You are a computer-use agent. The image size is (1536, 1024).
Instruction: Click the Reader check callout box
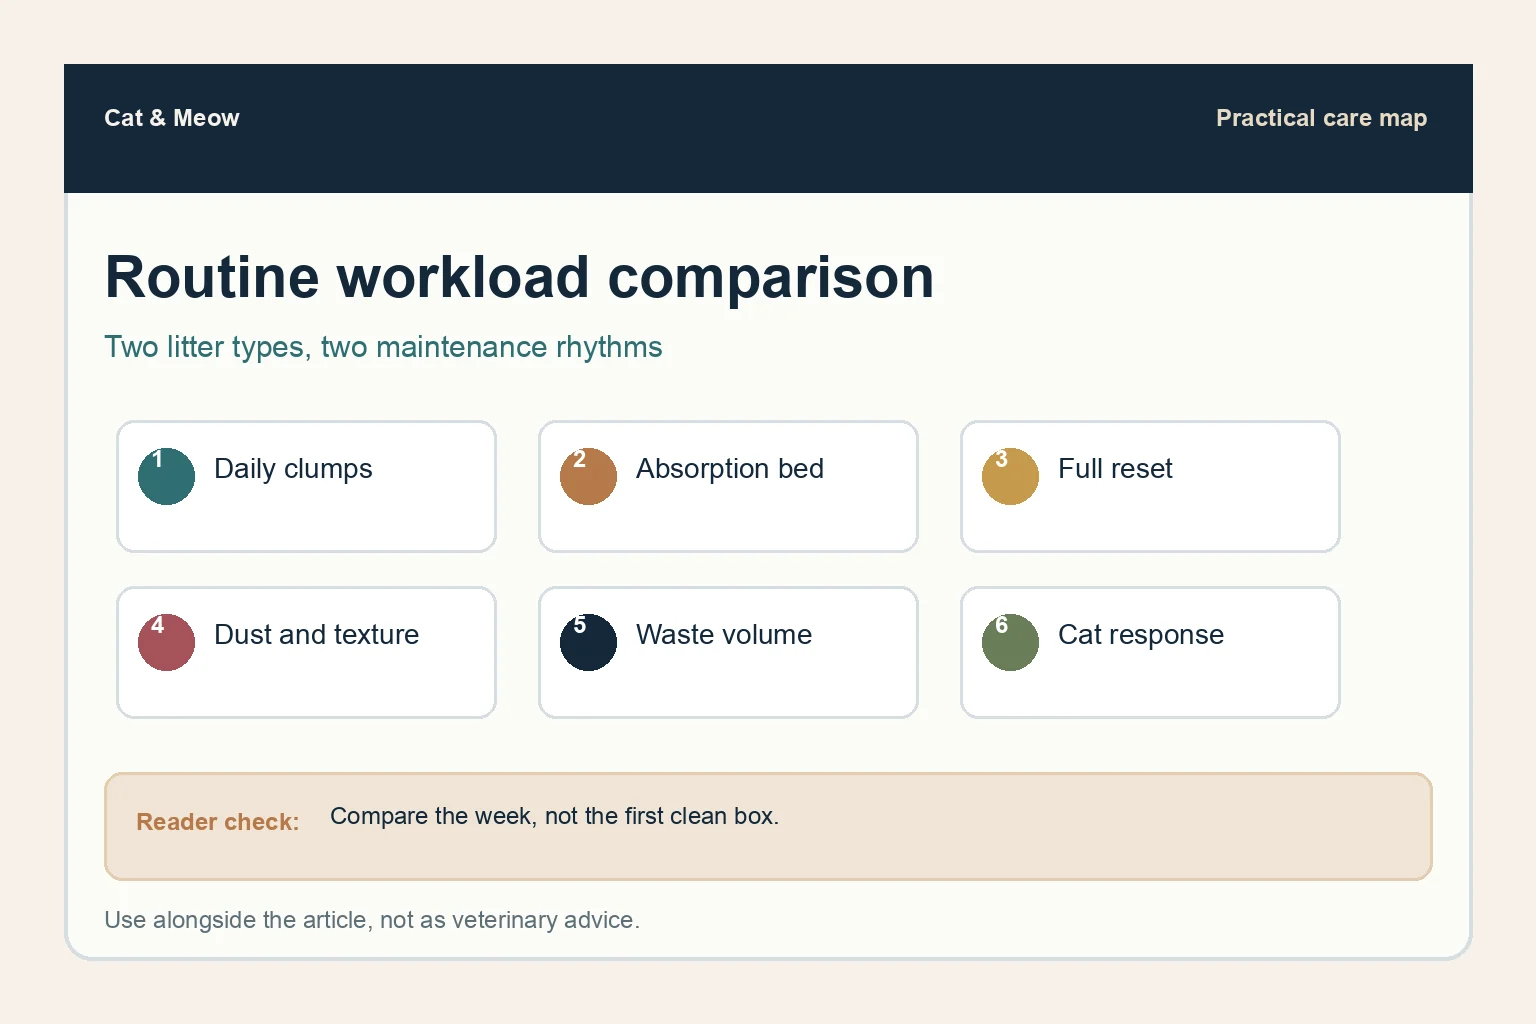768,826
